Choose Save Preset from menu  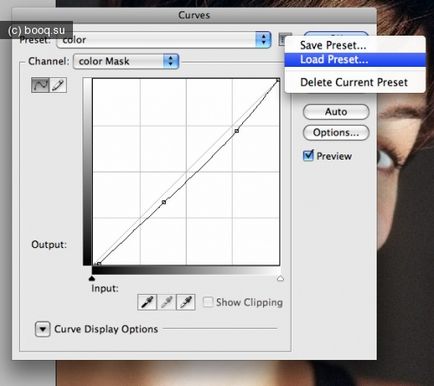tap(333, 45)
